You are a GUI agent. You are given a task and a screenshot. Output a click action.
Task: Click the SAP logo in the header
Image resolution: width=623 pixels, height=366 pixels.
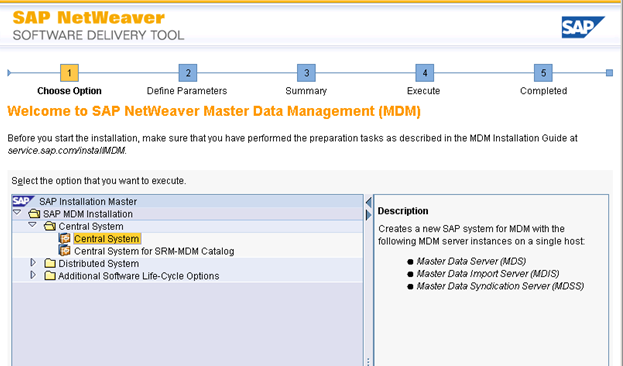point(583,27)
